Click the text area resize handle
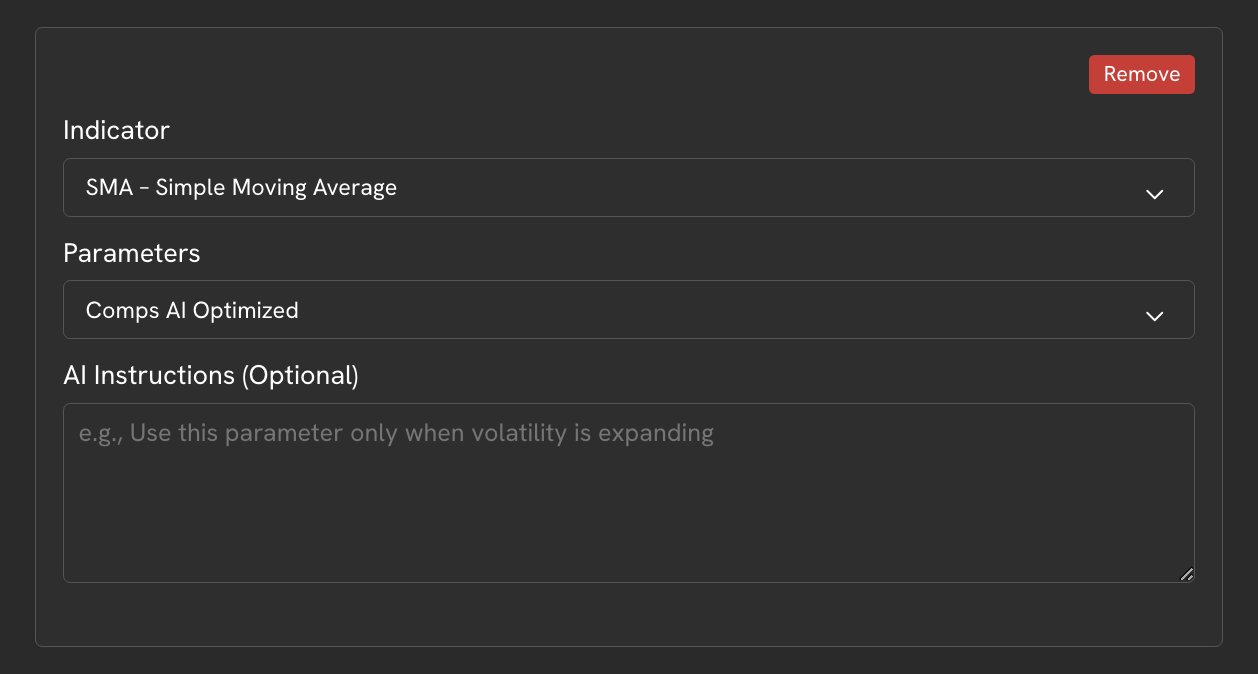 [1186, 574]
